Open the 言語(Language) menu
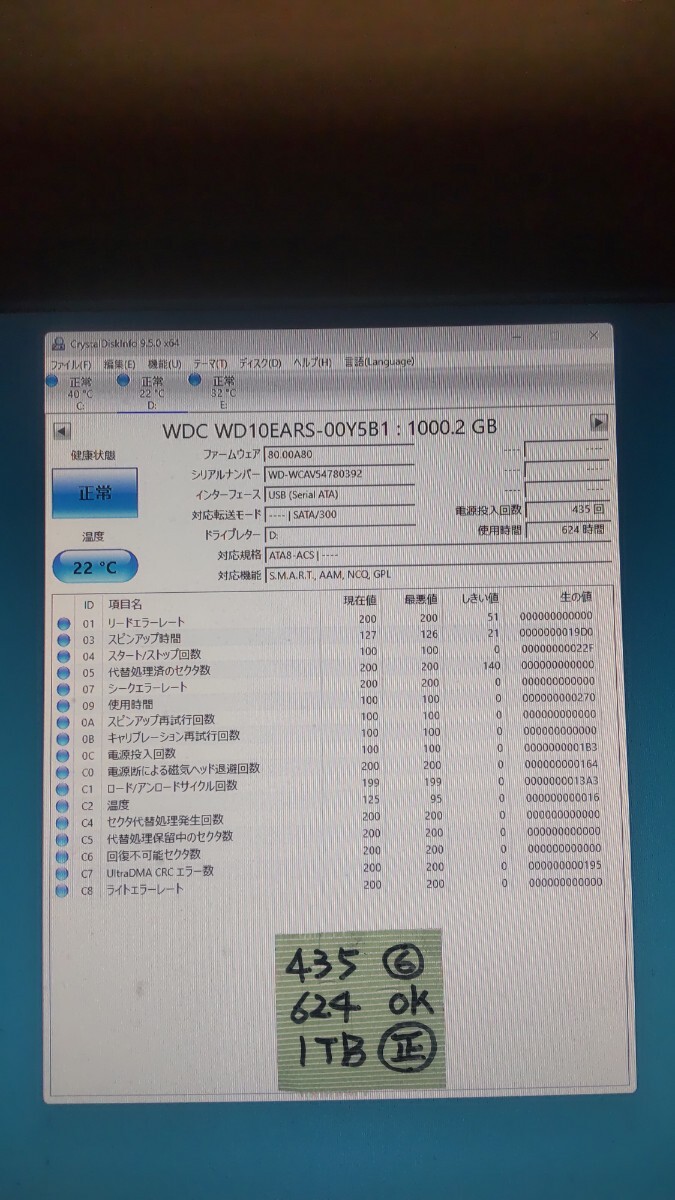This screenshot has width=675, height=1200. point(379,361)
